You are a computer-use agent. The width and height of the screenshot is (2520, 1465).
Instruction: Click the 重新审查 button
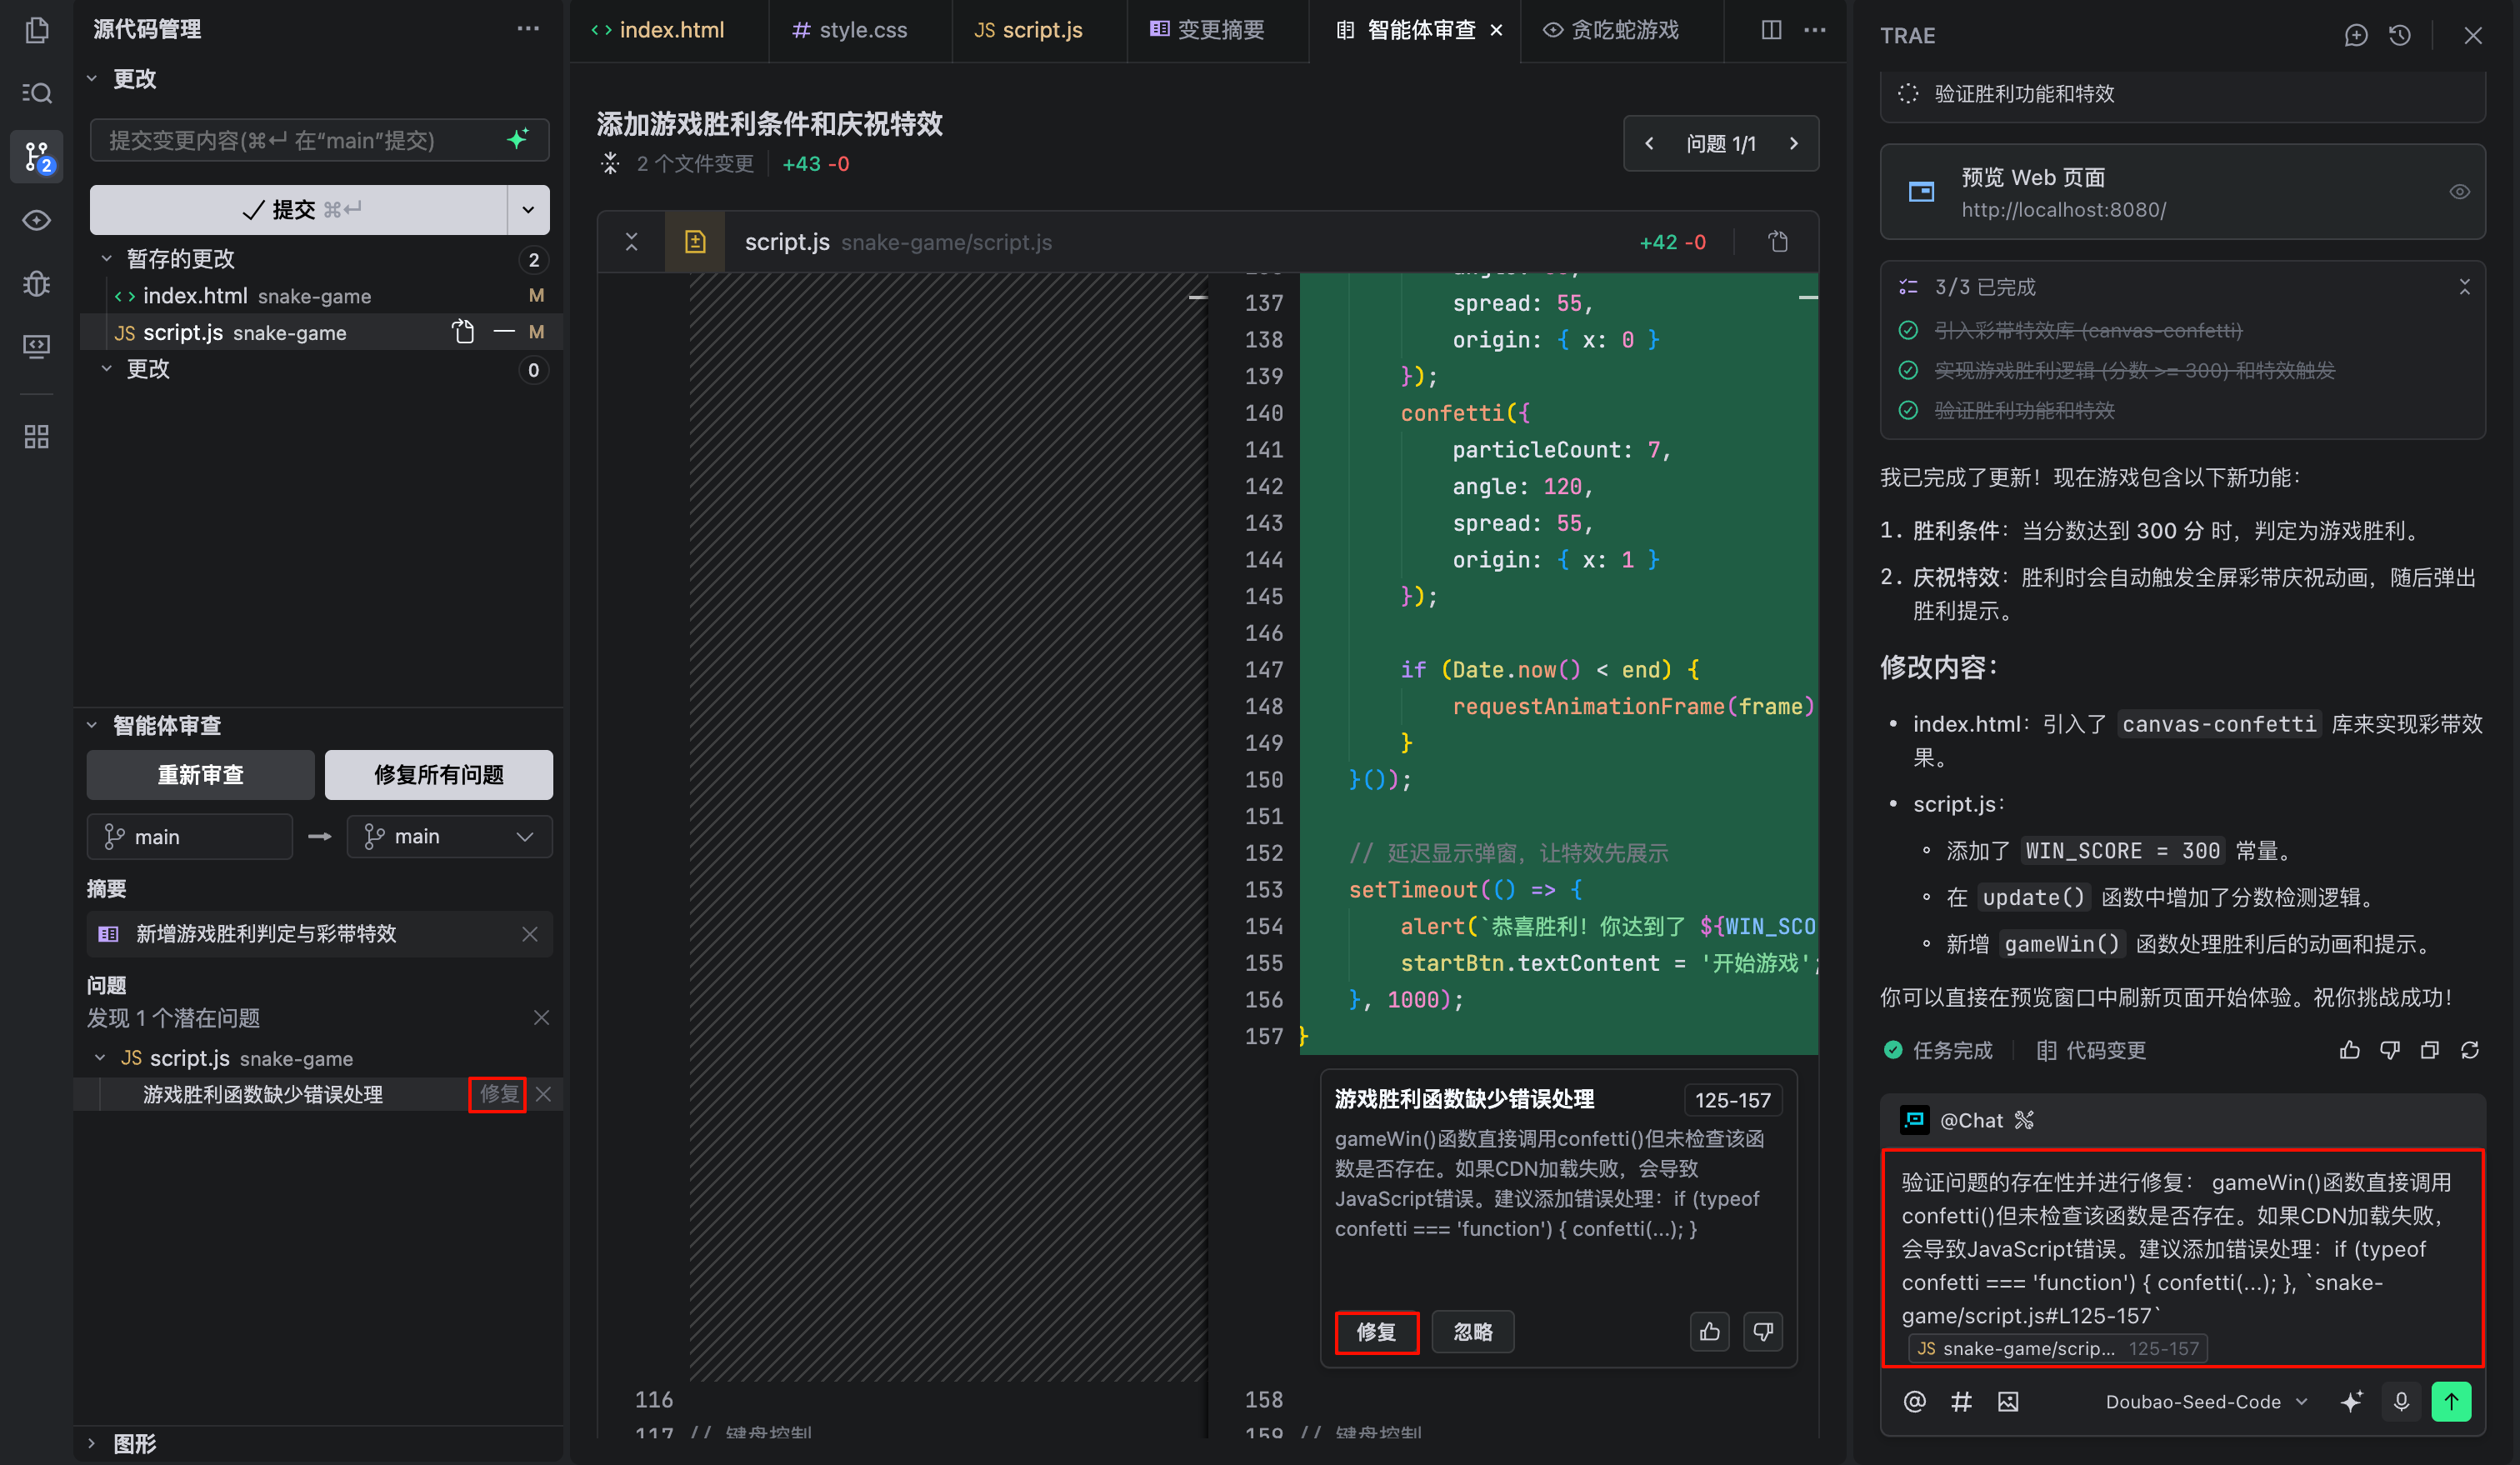(200, 774)
